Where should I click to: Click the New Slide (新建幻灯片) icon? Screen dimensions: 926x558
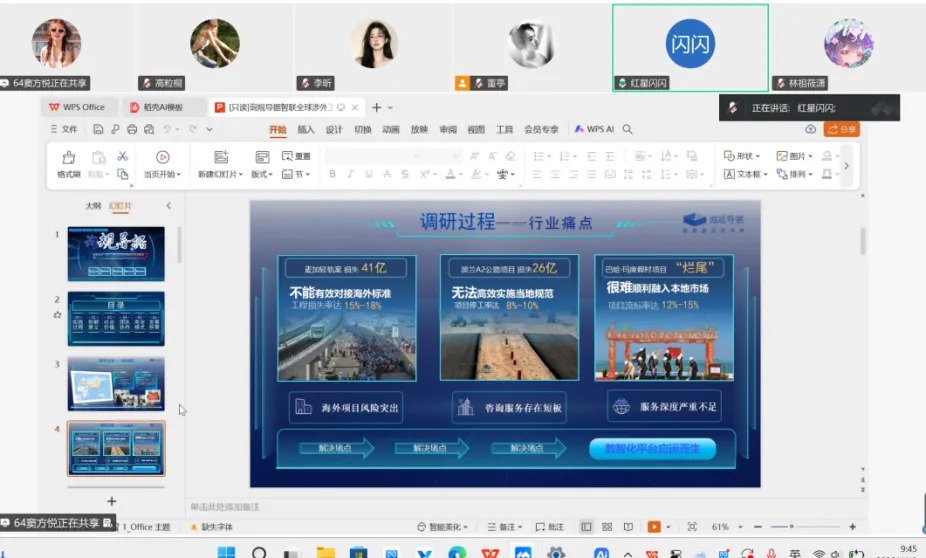point(221,156)
